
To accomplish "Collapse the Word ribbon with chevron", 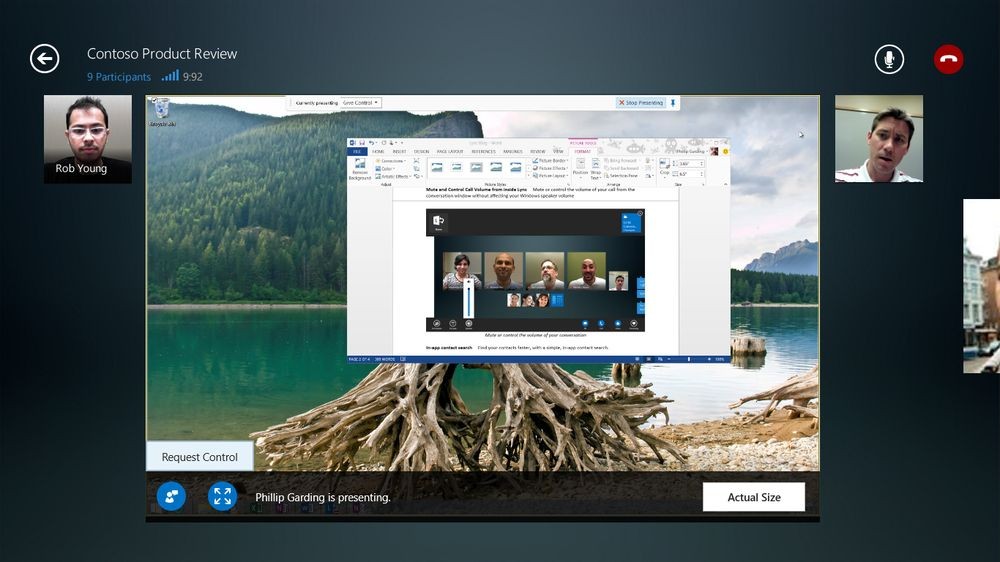I will point(726,184).
